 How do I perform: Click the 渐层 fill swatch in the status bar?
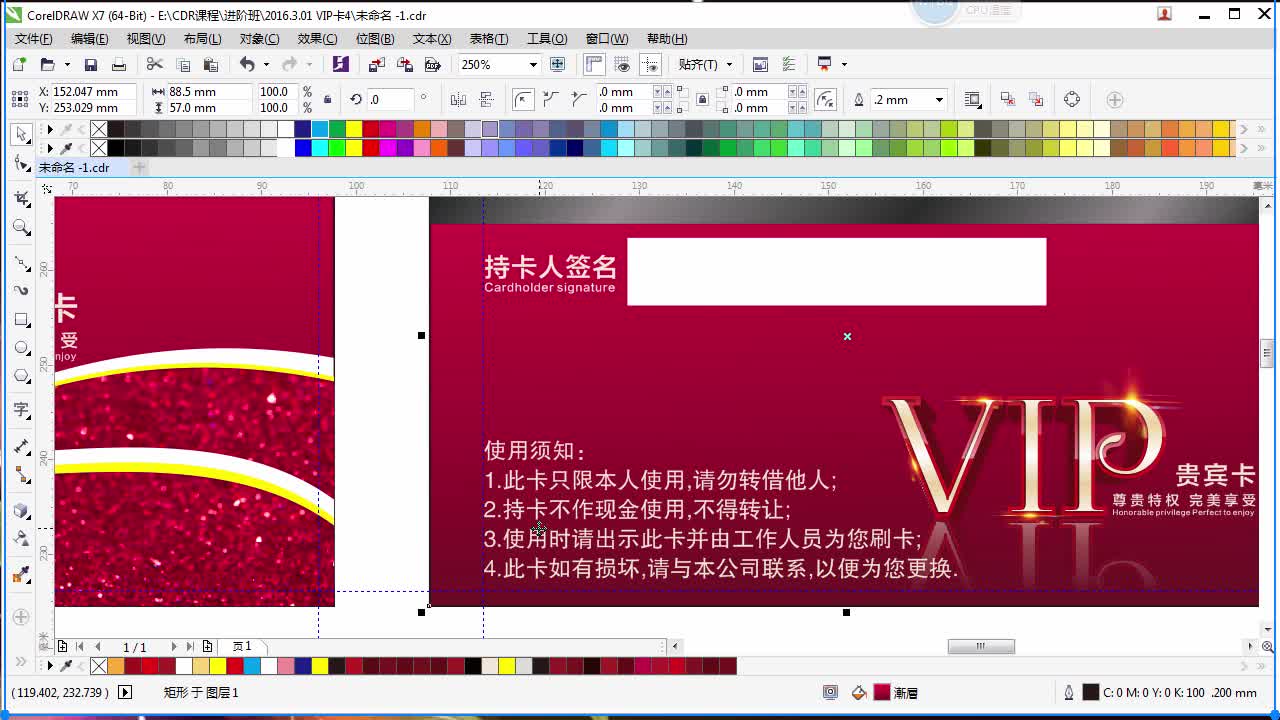pyautogui.click(x=880, y=691)
